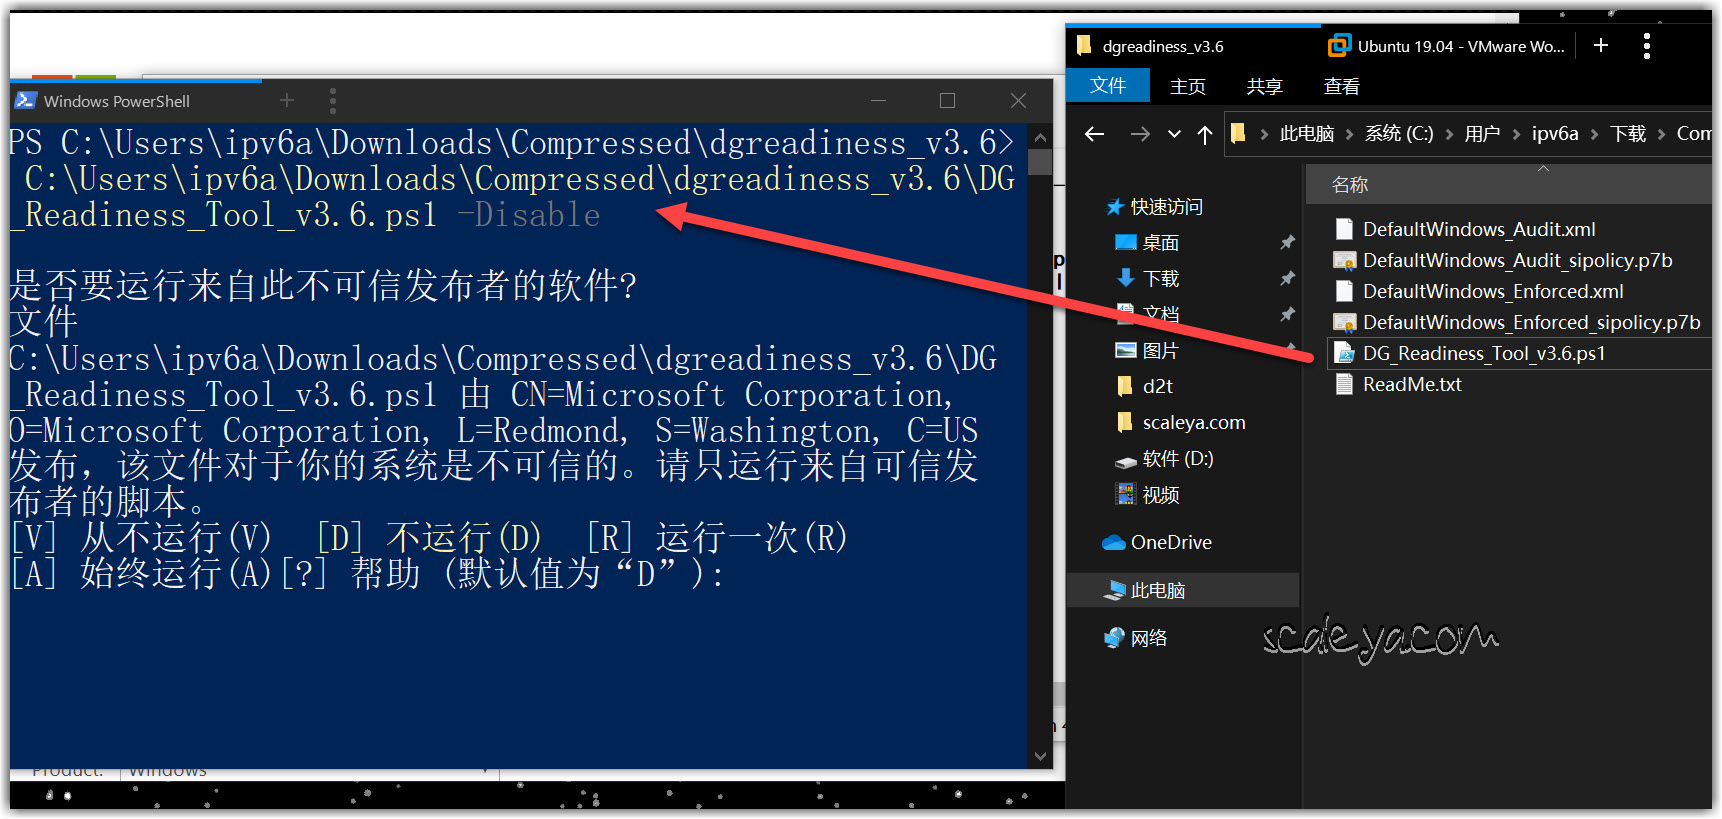
Task: Click ipv6a breadcrumb segment
Action: tap(1554, 134)
